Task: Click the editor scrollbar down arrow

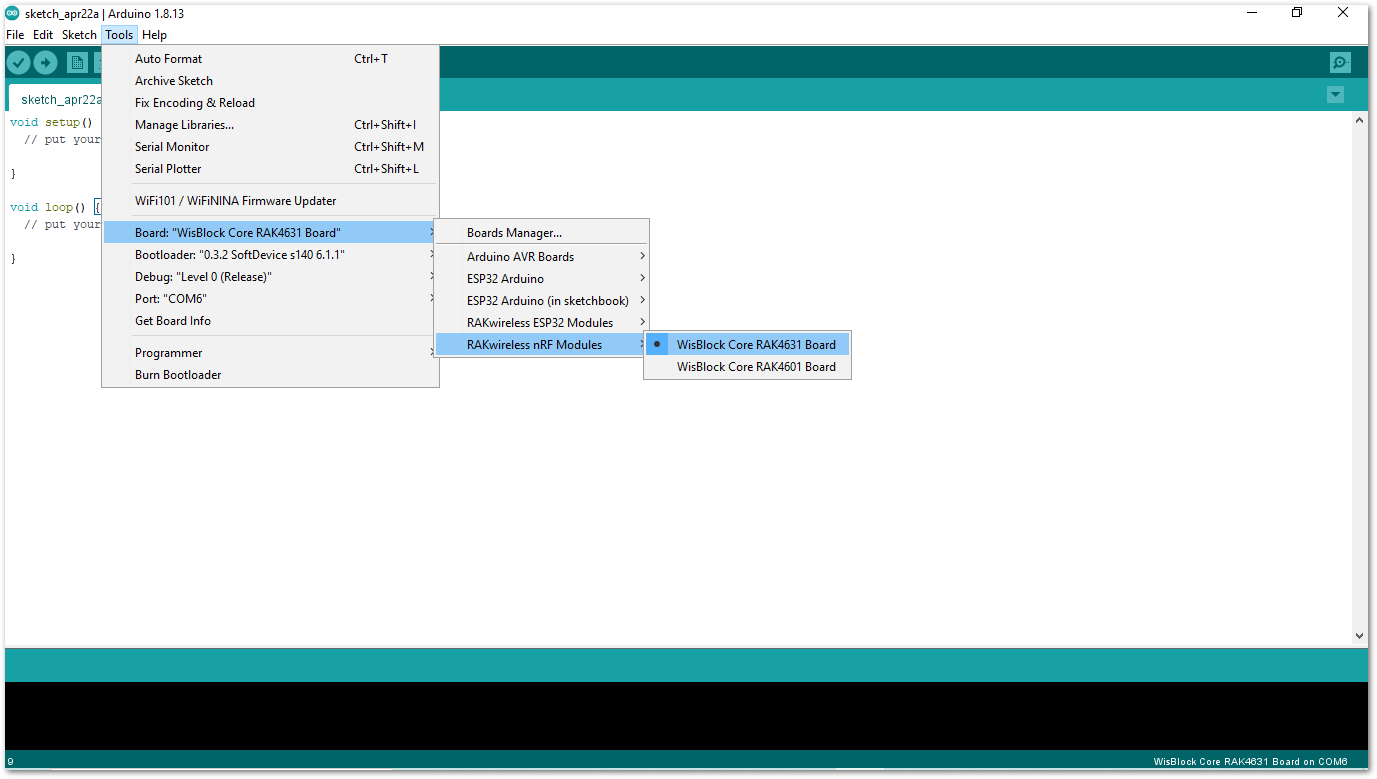Action: 1359,636
